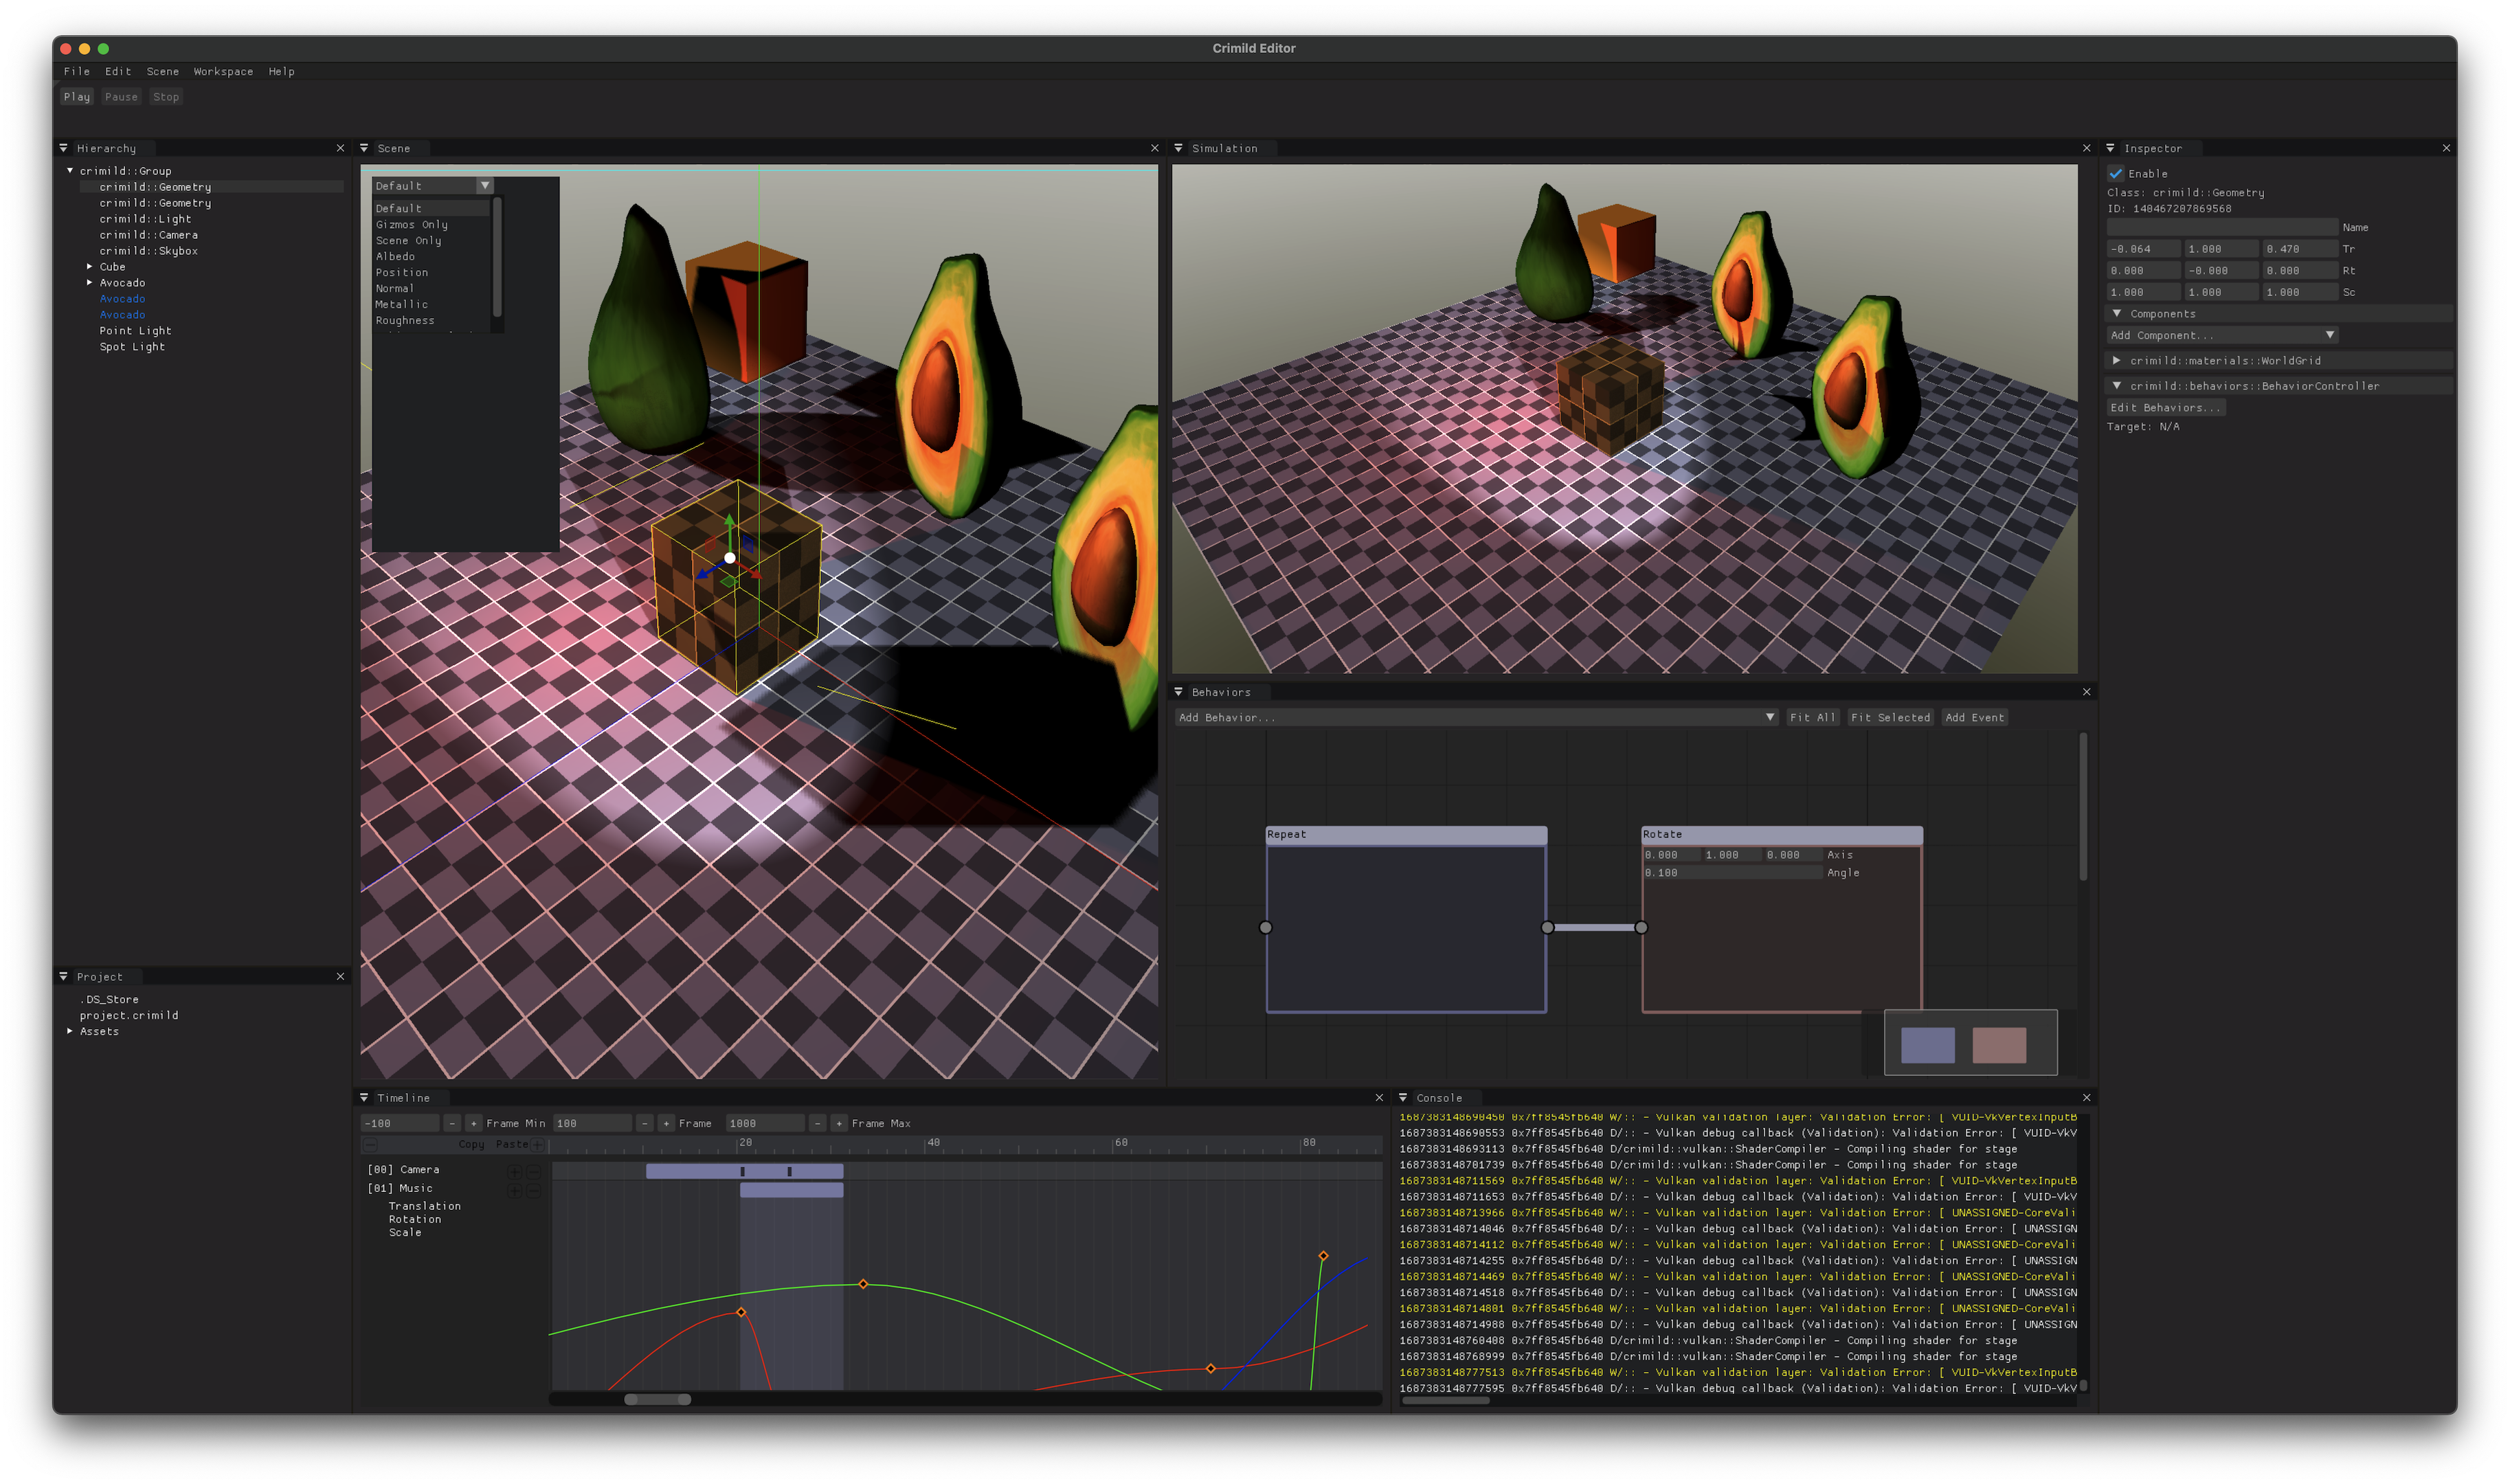This screenshot has width=2510, height=1484.
Task: Collapse the crimild::Group tree node
Action: [70, 171]
